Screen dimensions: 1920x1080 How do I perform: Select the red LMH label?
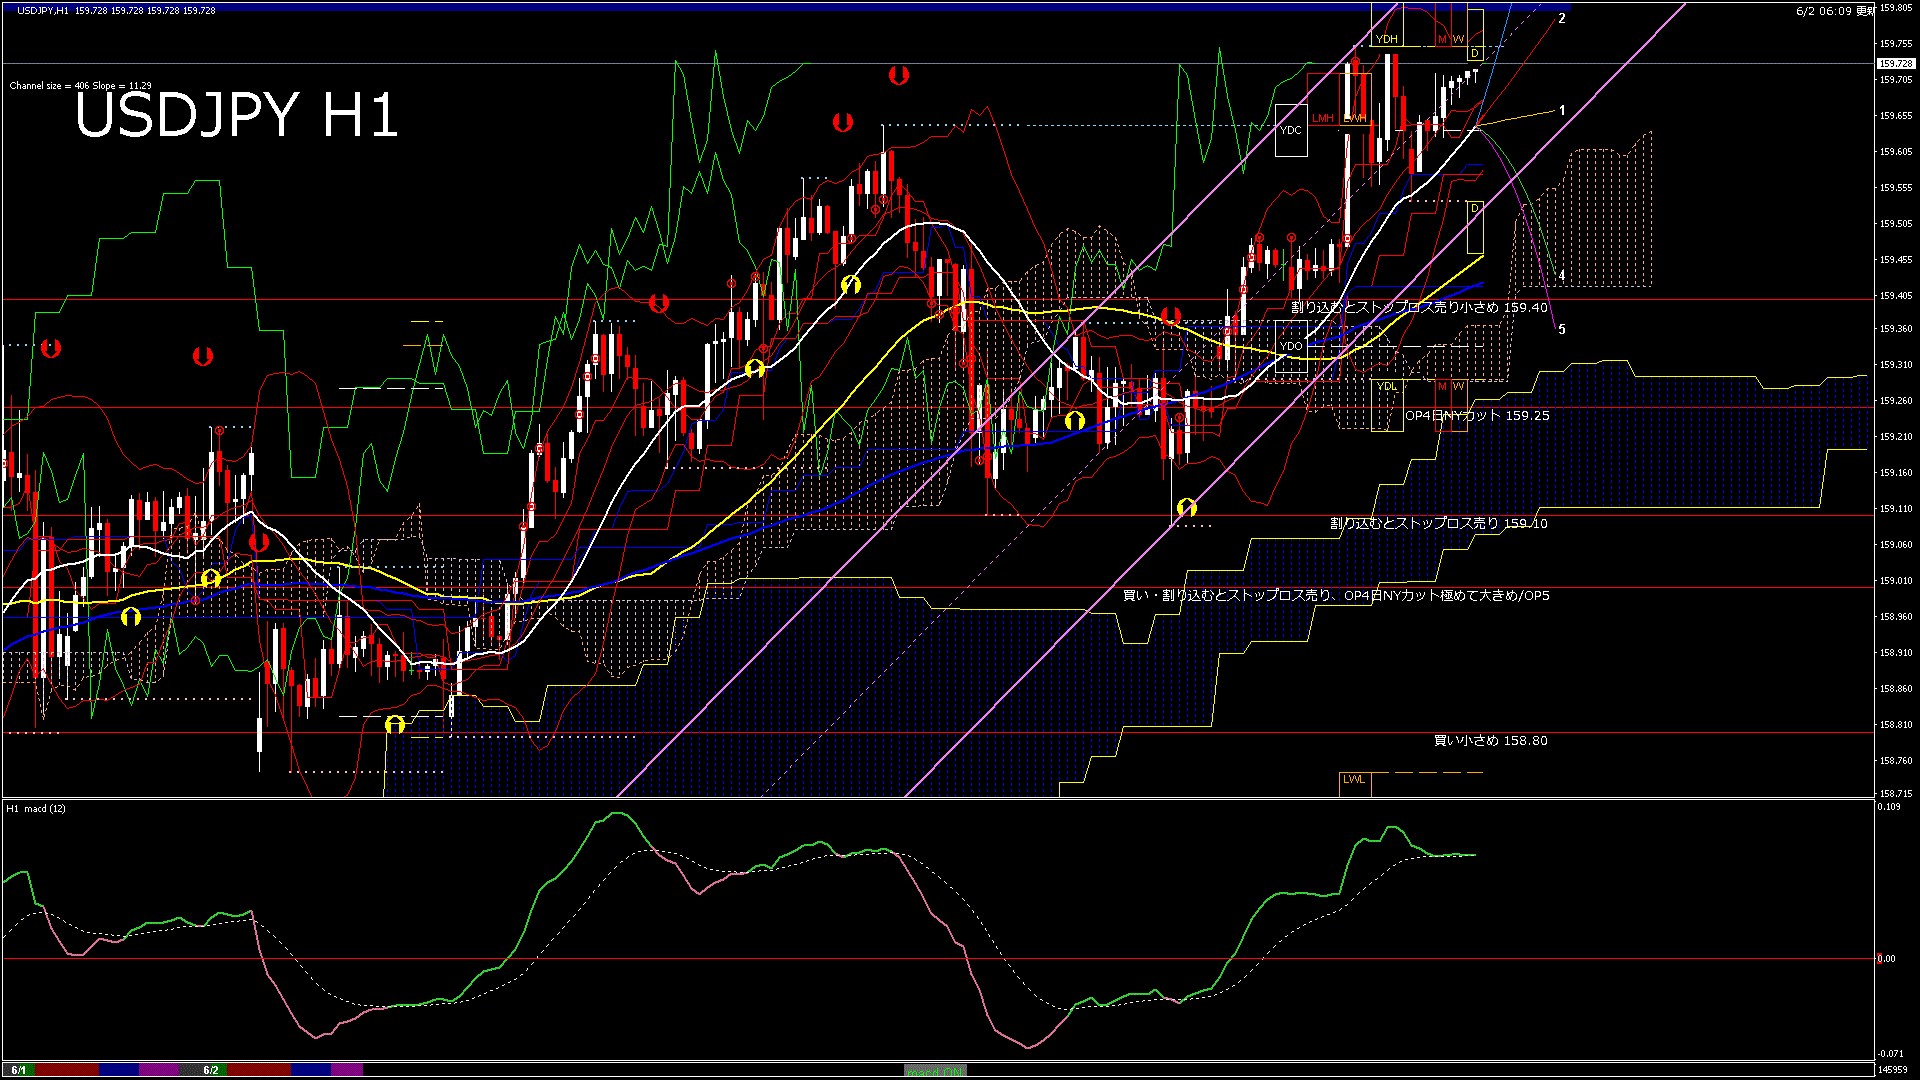[1323, 118]
